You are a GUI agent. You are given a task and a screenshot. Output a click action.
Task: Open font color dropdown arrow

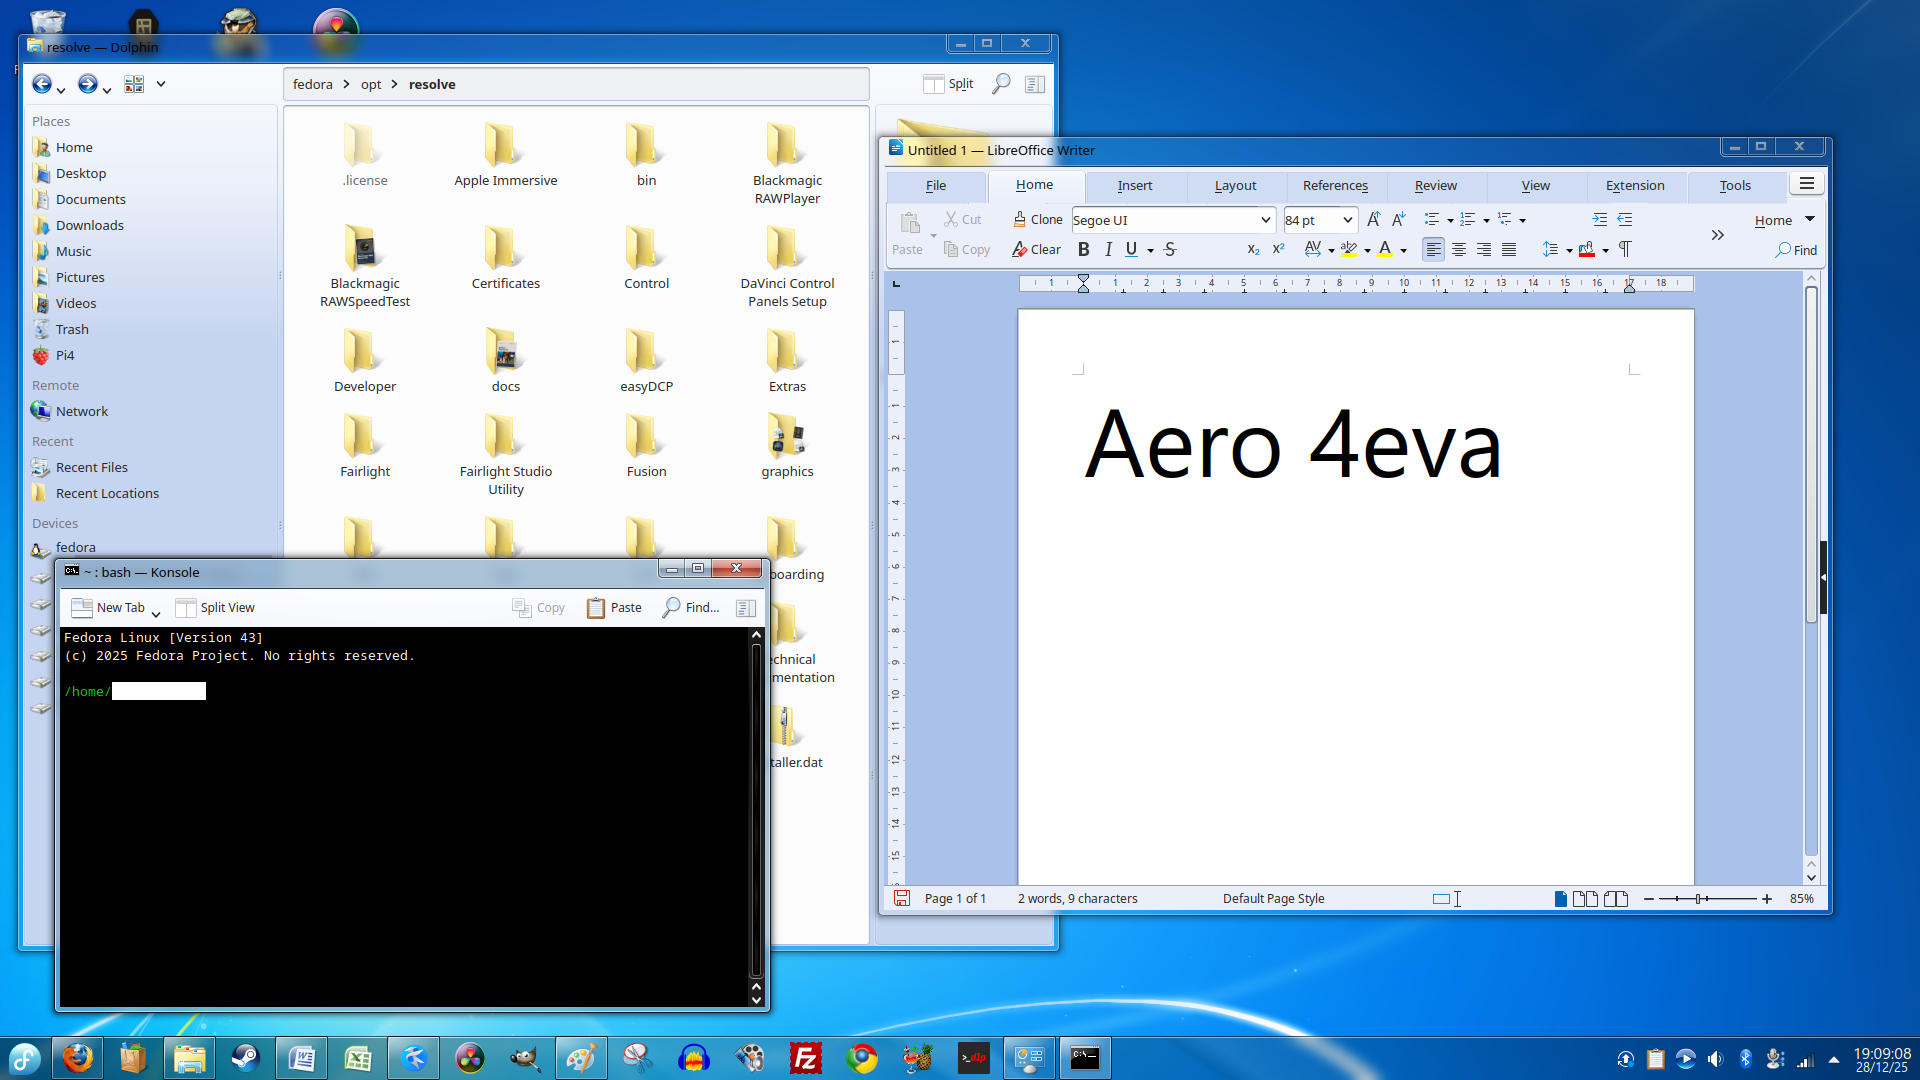(x=1404, y=251)
